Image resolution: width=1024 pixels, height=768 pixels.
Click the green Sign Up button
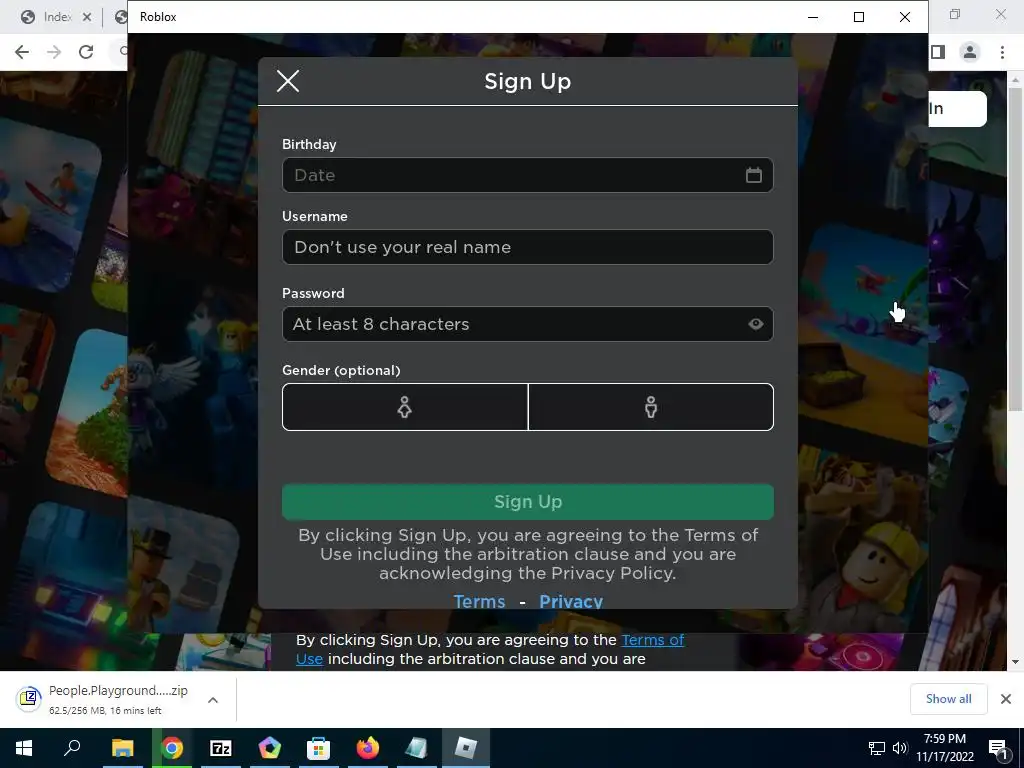[528, 502]
